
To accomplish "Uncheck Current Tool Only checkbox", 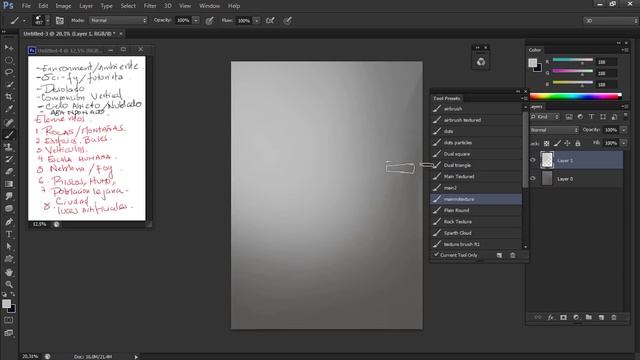I will coord(436,254).
